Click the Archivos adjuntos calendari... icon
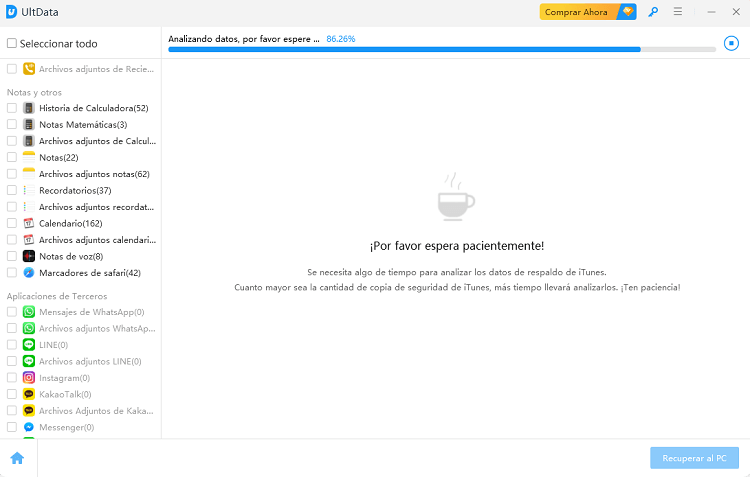 point(29,240)
